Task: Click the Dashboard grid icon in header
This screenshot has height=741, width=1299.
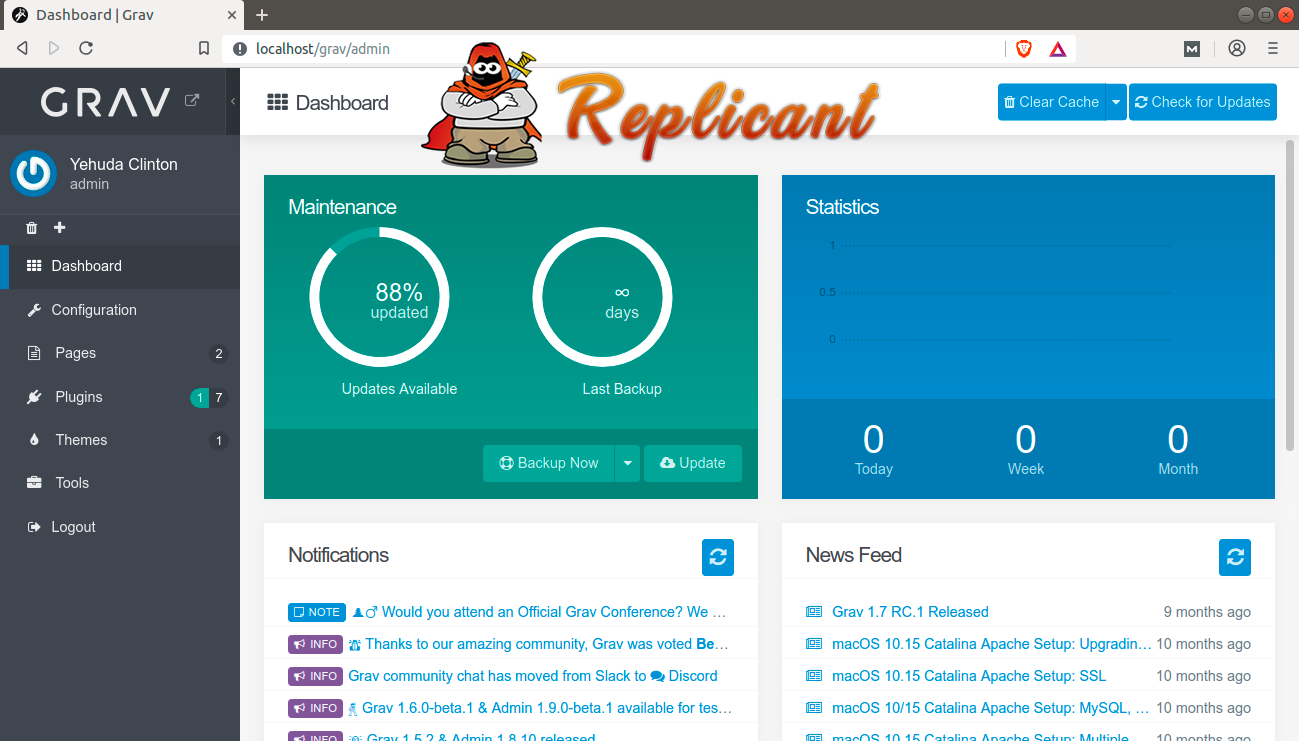Action: pyautogui.click(x=278, y=102)
